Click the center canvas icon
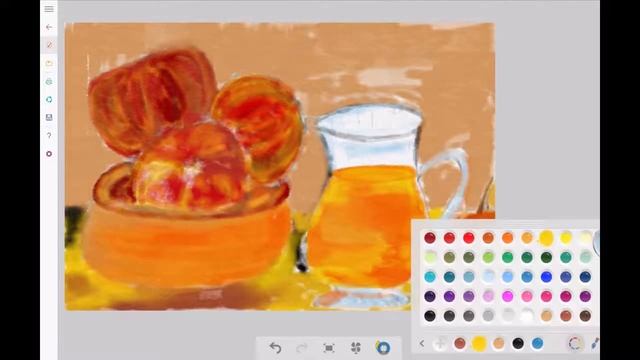 click(x=329, y=348)
